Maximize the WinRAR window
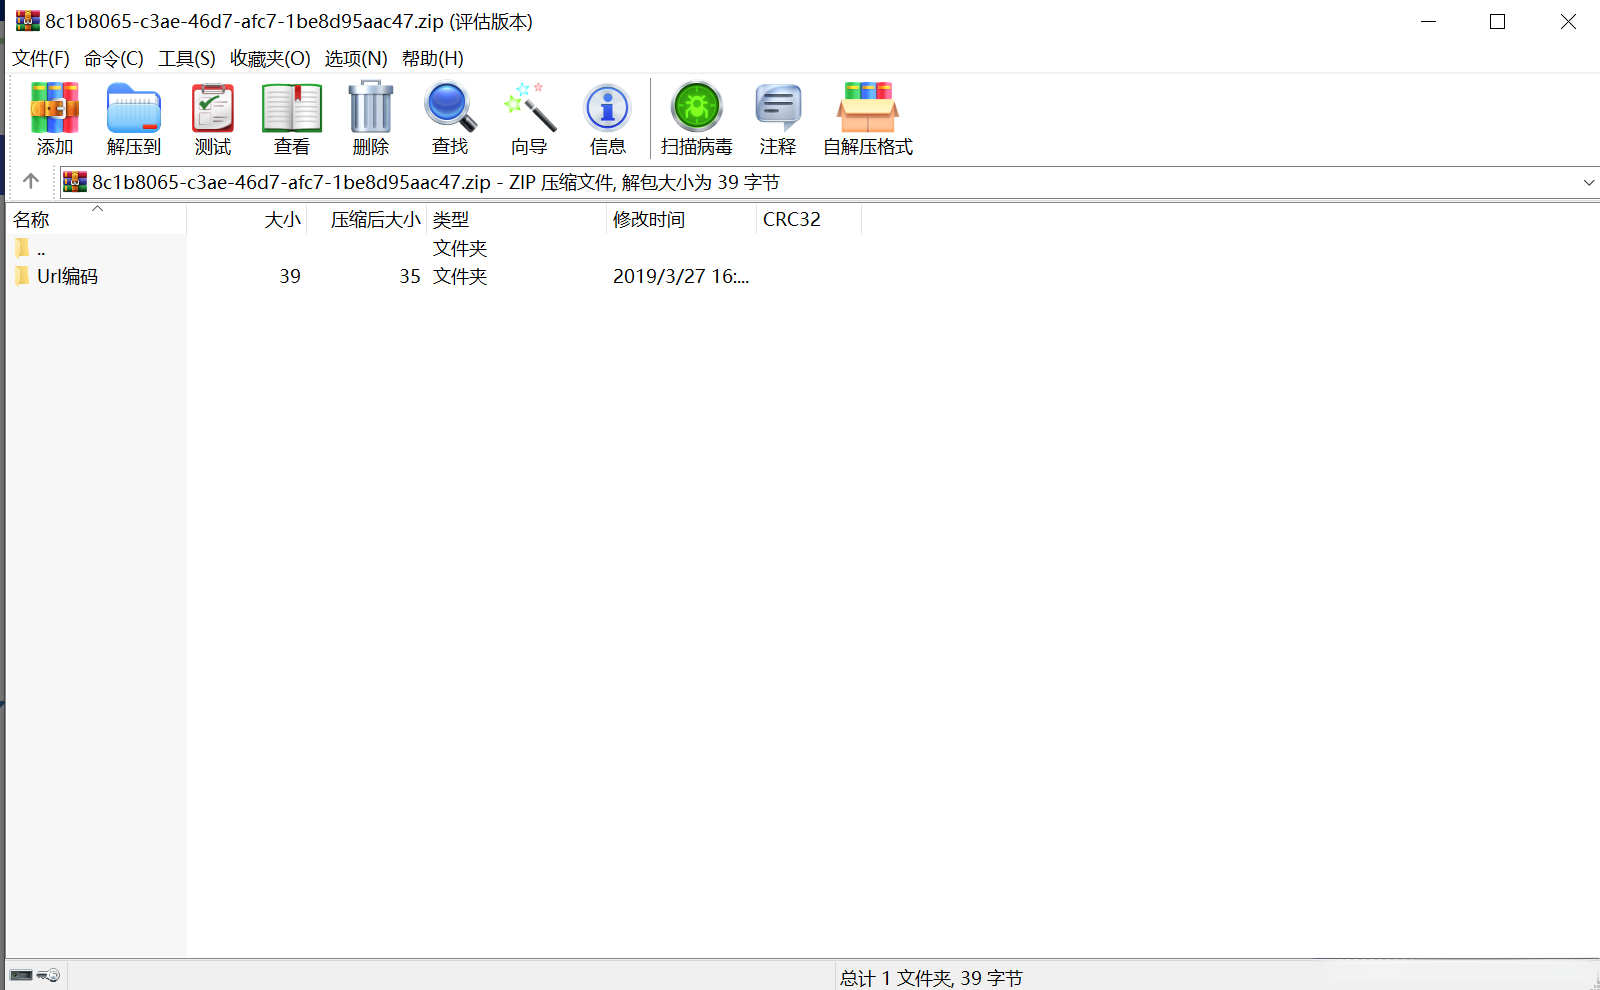This screenshot has height=990, width=1600. point(1497,21)
